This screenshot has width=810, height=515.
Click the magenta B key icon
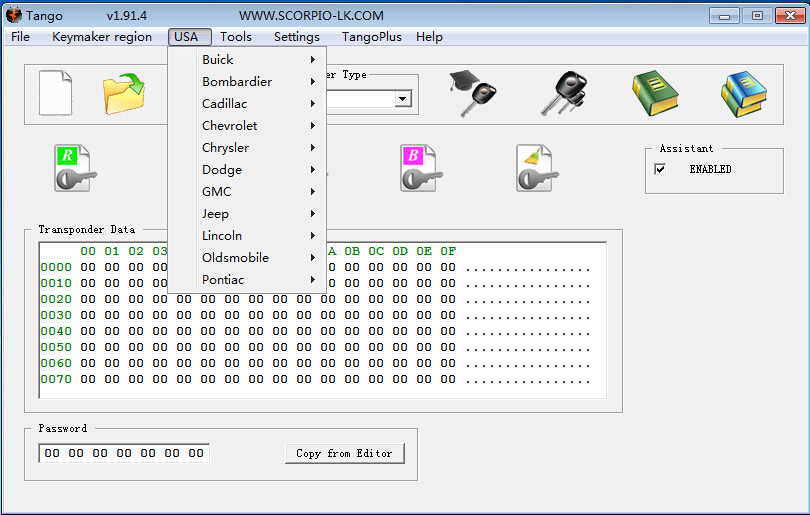click(x=419, y=168)
